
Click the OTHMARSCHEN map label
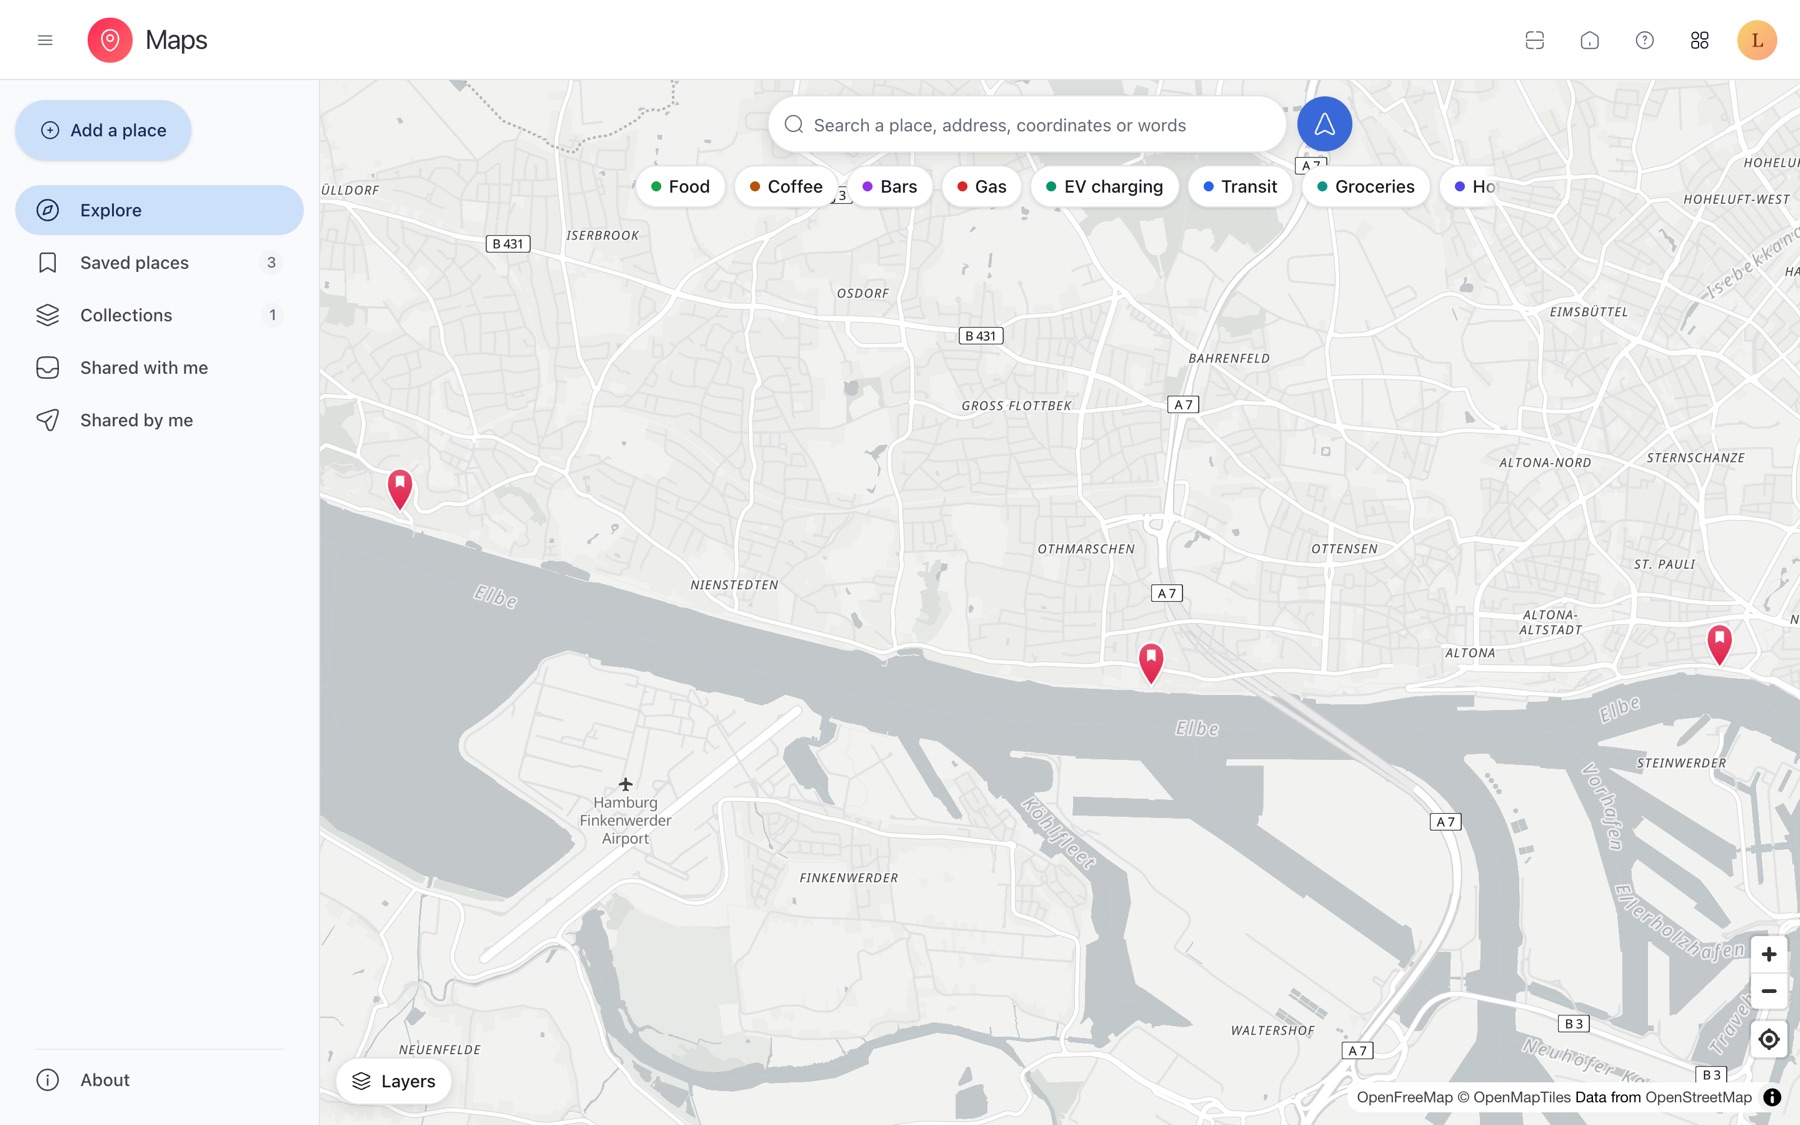pos(1086,549)
